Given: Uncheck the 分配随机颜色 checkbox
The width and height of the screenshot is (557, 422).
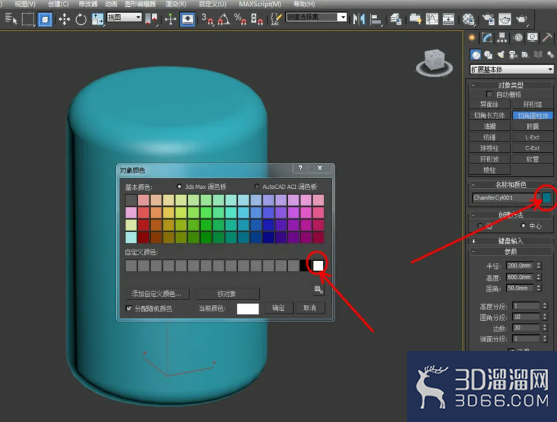Looking at the screenshot, I should (x=129, y=308).
